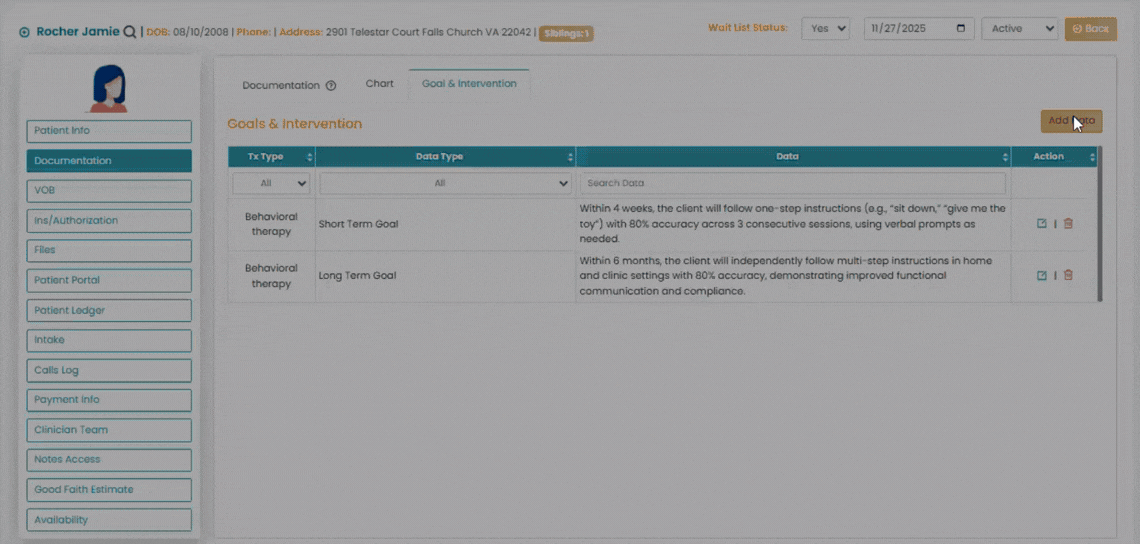The image size is (1140, 544).
Task: Open the Data Type filter dropdown
Action: click(446, 183)
